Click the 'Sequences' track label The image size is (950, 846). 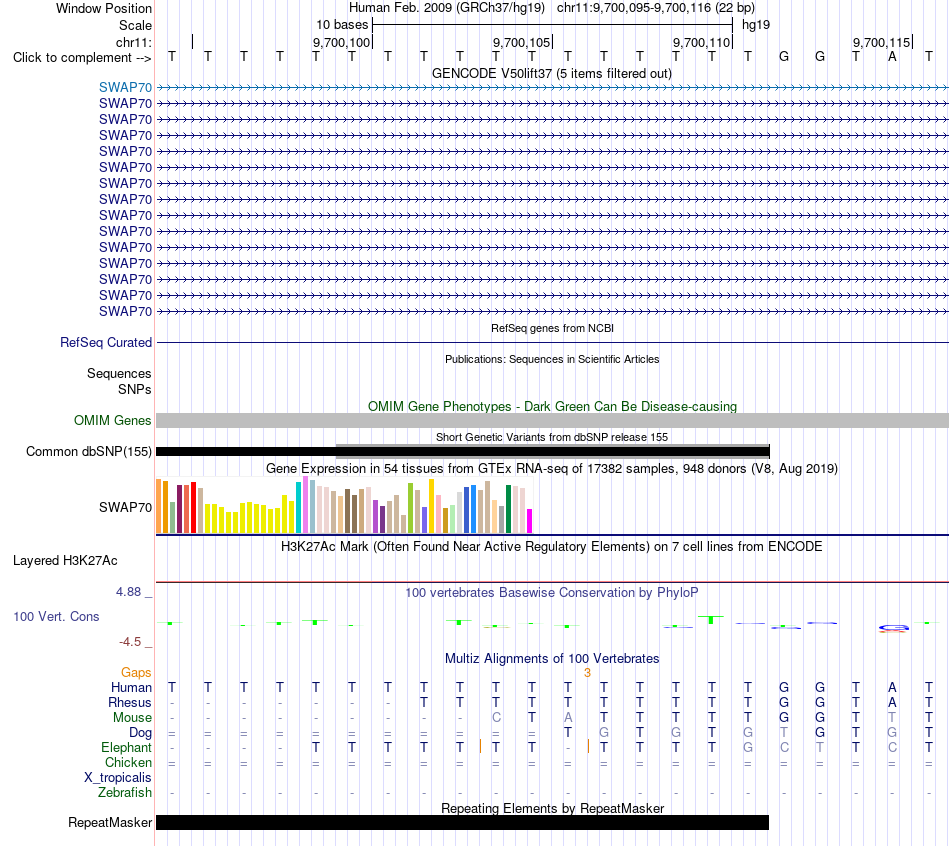click(119, 373)
